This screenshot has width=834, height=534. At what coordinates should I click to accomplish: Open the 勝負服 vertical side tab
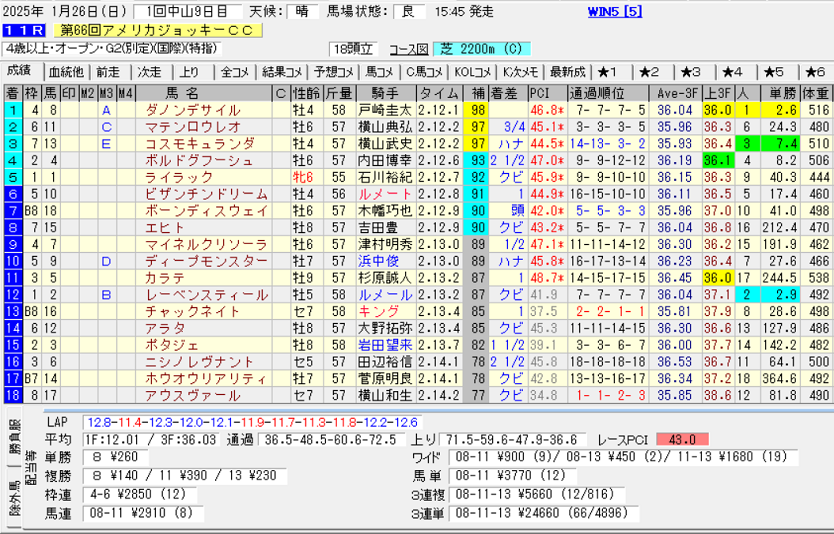14,431
